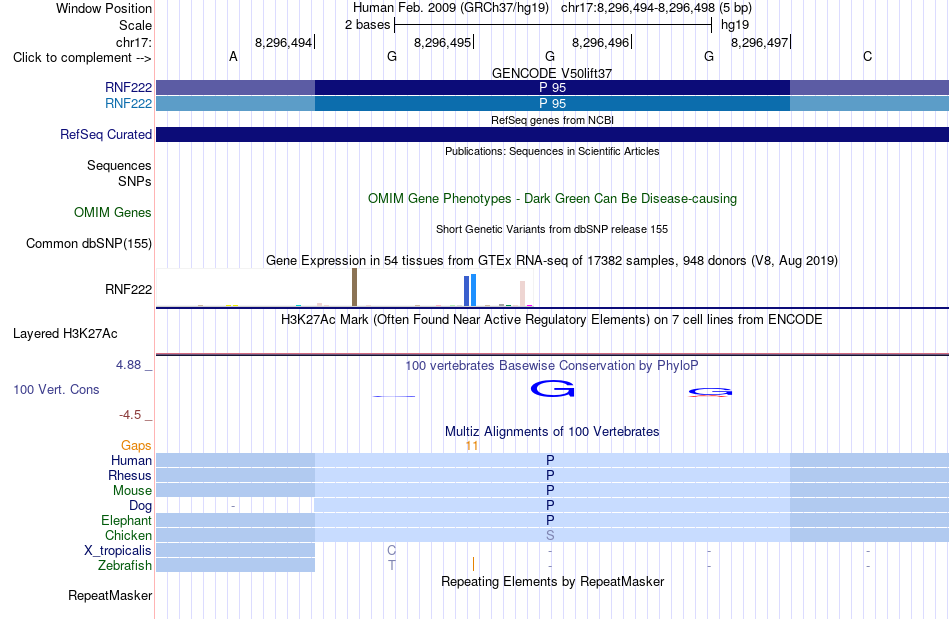Click the P amino acid in Dog row
The height and width of the screenshot is (619, 950).
(x=550, y=505)
